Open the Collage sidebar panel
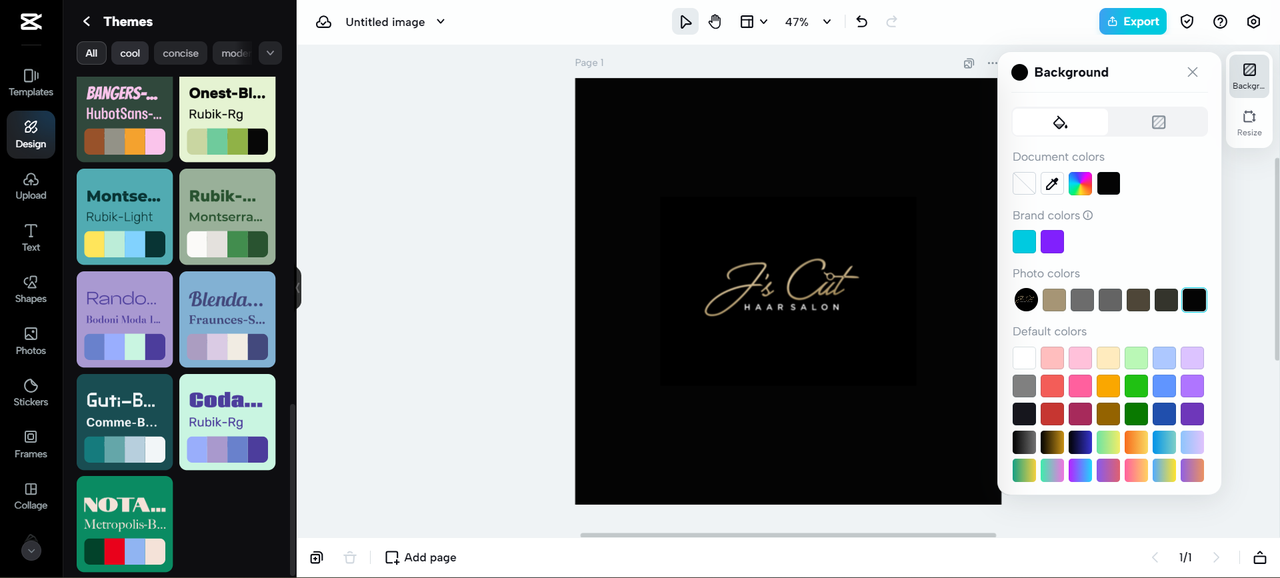1280x578 pixels. tap(31, 496)
